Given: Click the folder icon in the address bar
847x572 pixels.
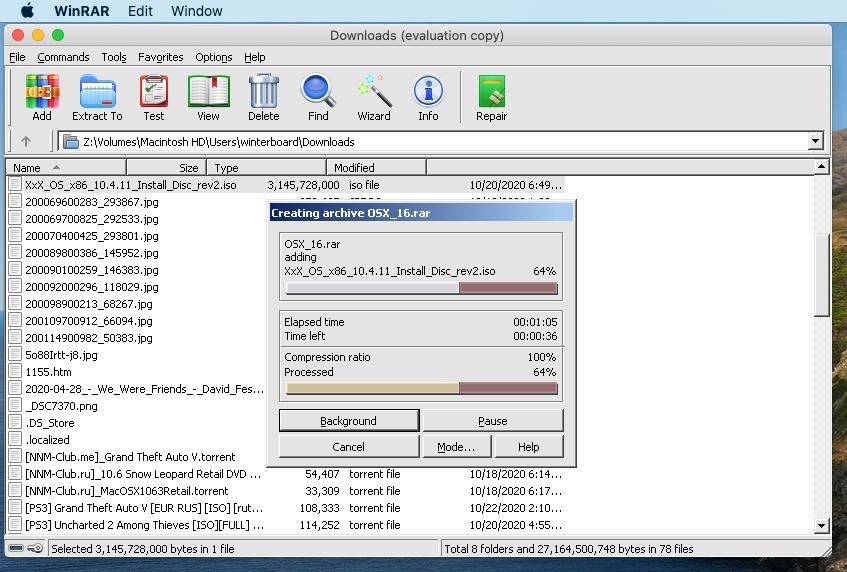Looking at the screenshot, I should (71, 142).
